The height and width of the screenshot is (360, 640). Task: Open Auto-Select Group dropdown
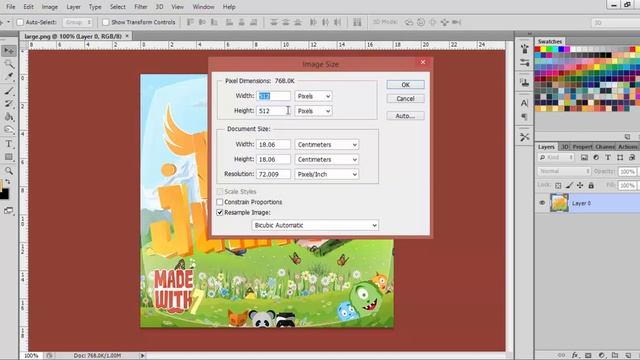point(78,22)
